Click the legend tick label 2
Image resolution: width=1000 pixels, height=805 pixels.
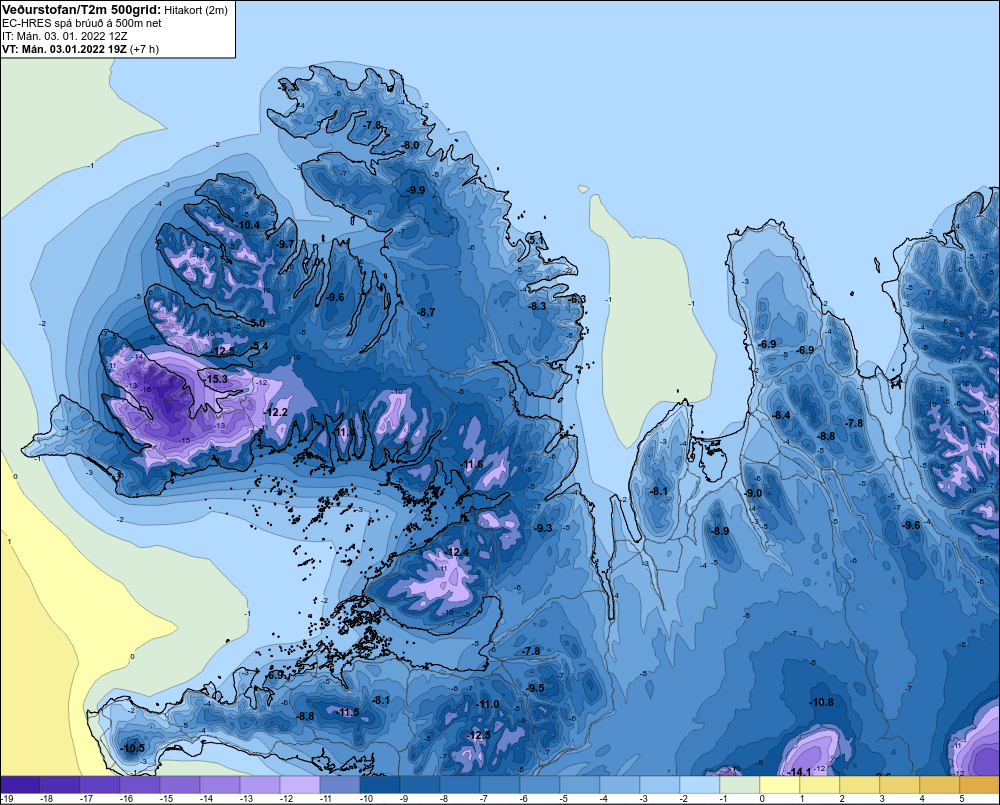tap(842, 799)
